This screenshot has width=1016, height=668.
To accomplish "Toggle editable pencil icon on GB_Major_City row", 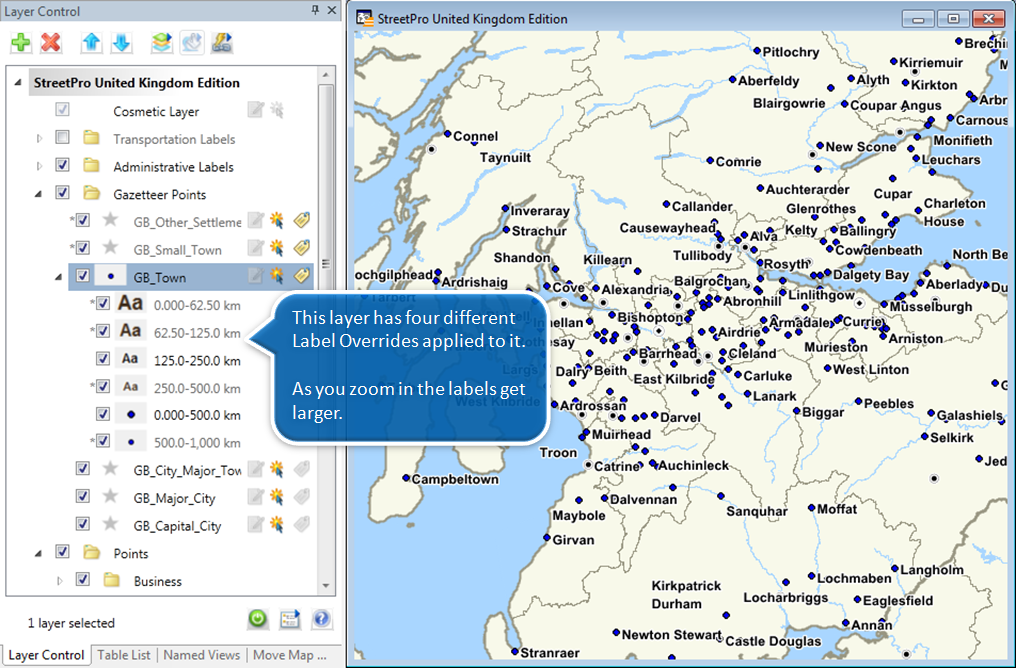I will (256, 498).
